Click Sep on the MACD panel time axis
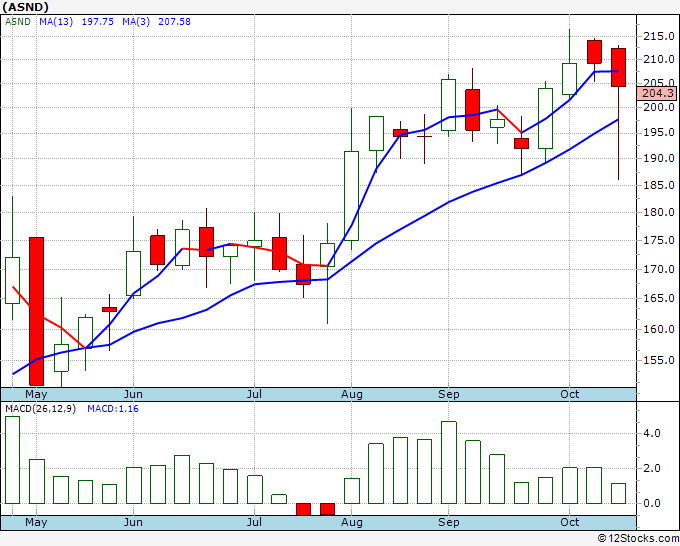 448,522
